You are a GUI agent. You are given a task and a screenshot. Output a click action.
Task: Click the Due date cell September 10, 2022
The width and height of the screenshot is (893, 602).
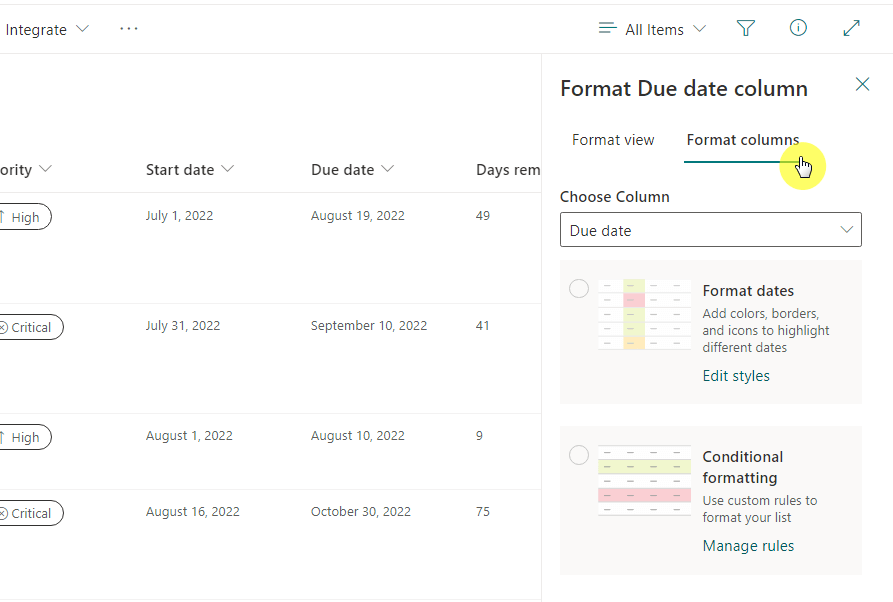coord(368,326)
